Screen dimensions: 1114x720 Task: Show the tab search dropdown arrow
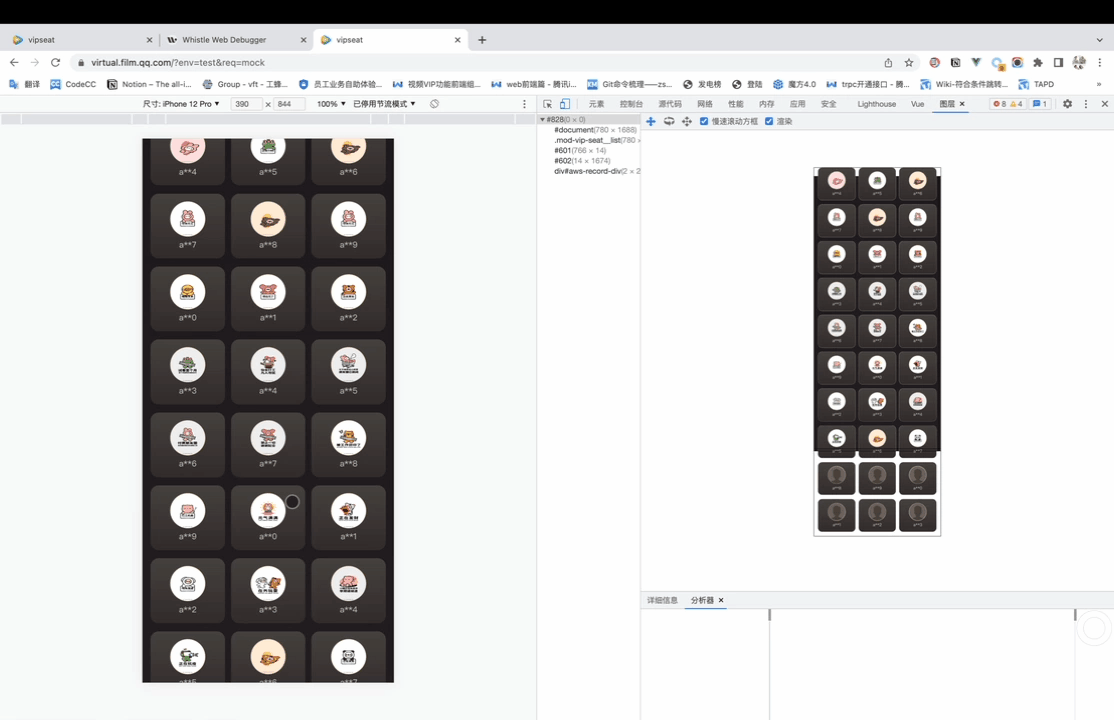pyautogui.click(x=1099, y=40)
